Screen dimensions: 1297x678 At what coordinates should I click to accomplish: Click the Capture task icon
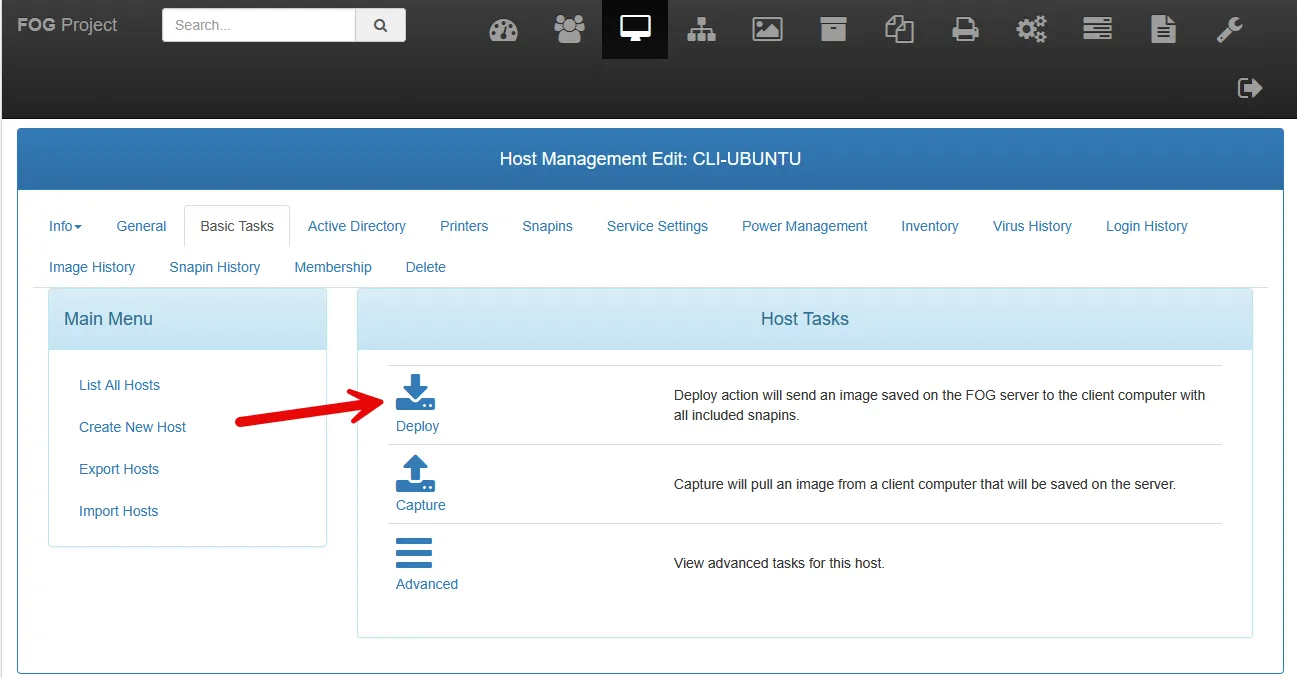pos(416,472)
